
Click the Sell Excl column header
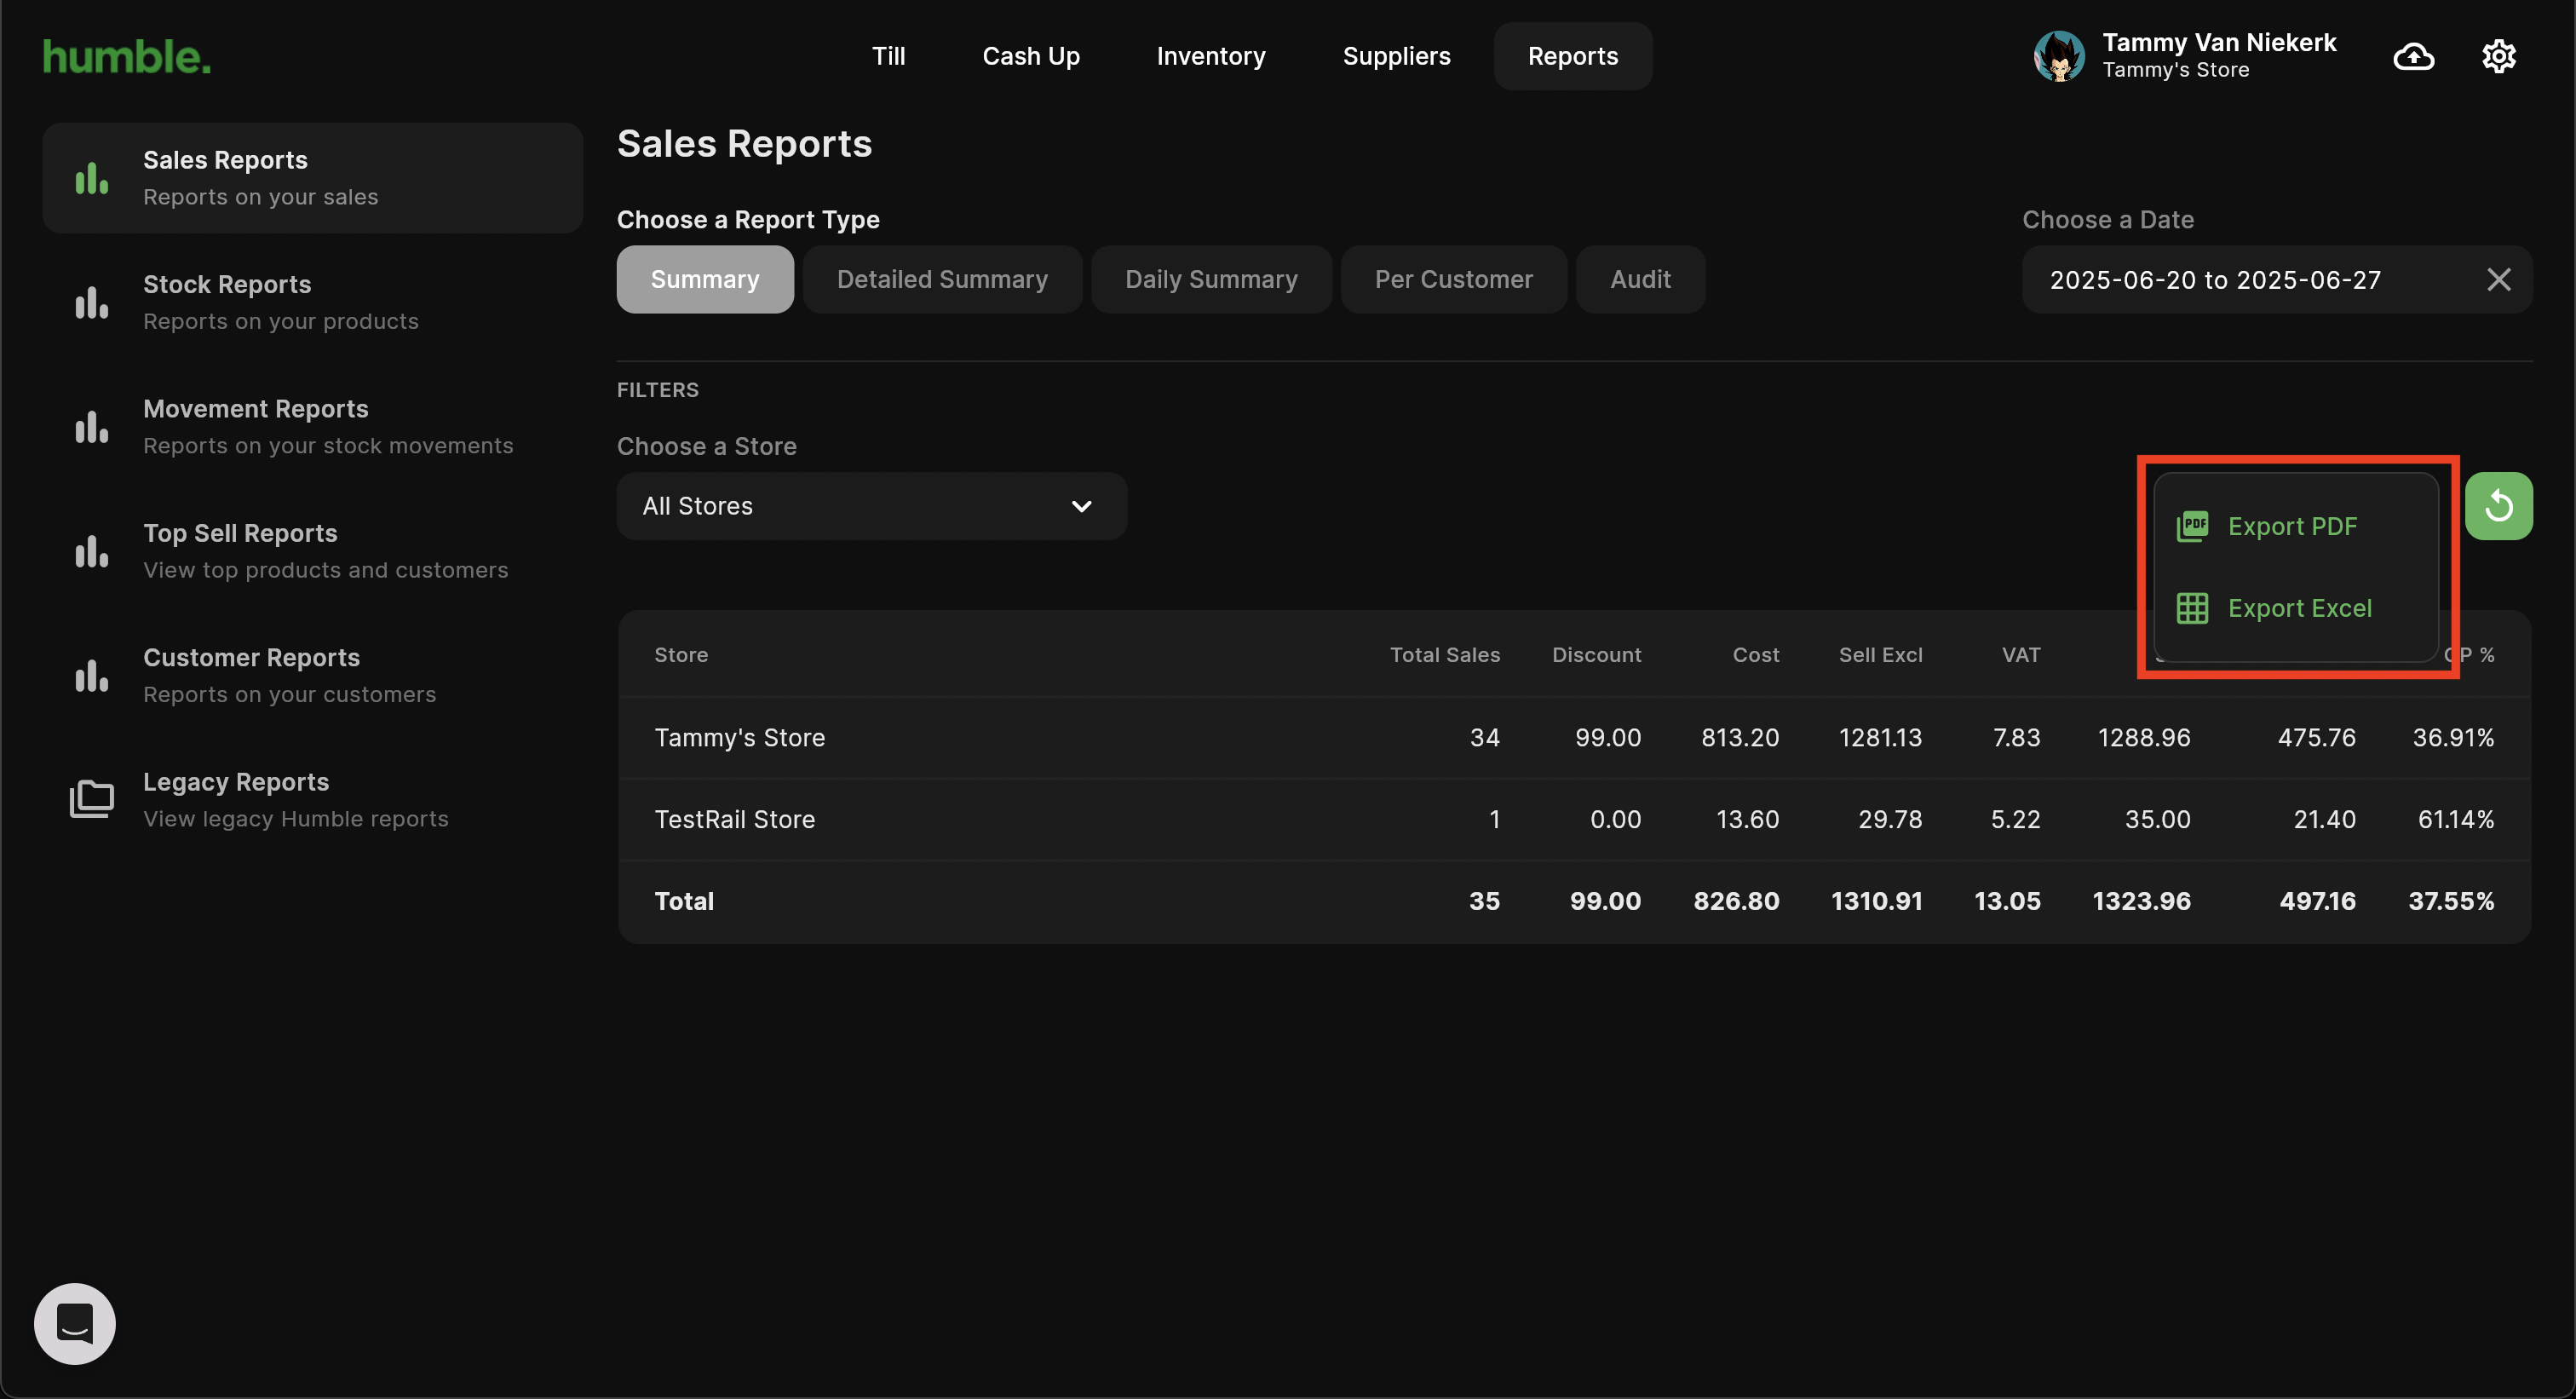pyautogui.click(x=1880, y=655)
